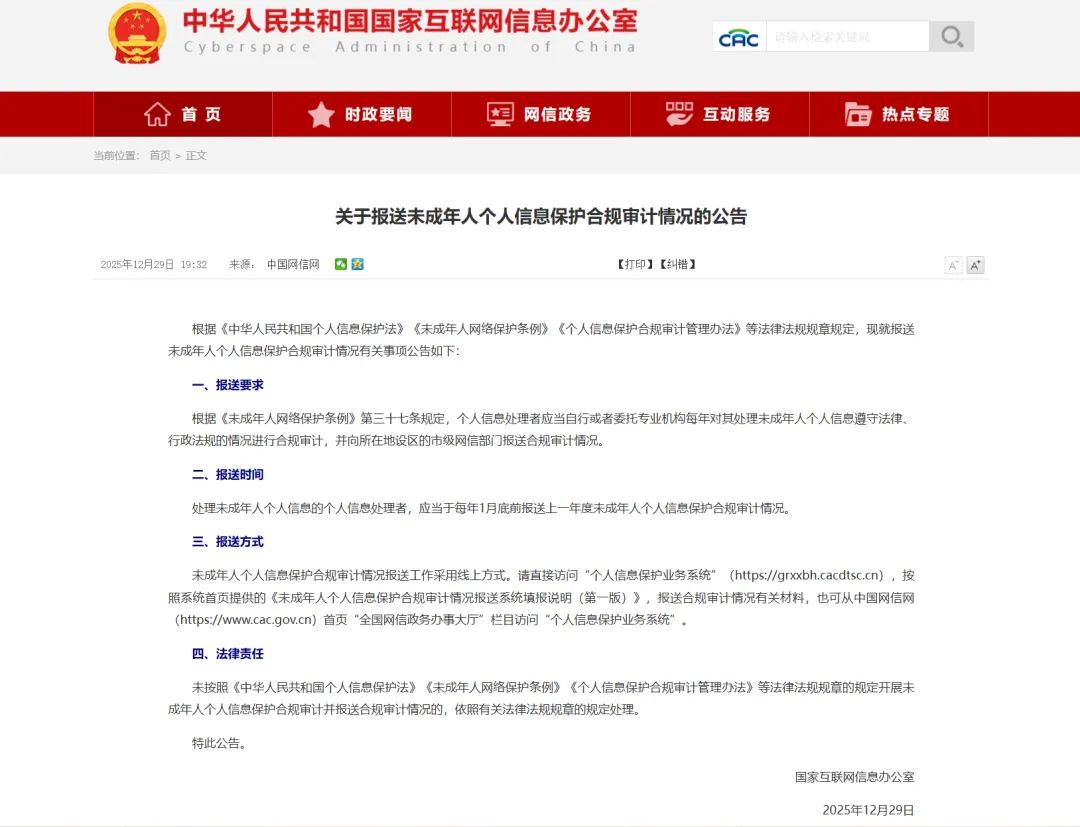Image resolution: width=1080 pixels, height=827 pixels.
Task: Click the star icon beside 时政要闻
Action: pyautogui.click(x=320, y=114)
